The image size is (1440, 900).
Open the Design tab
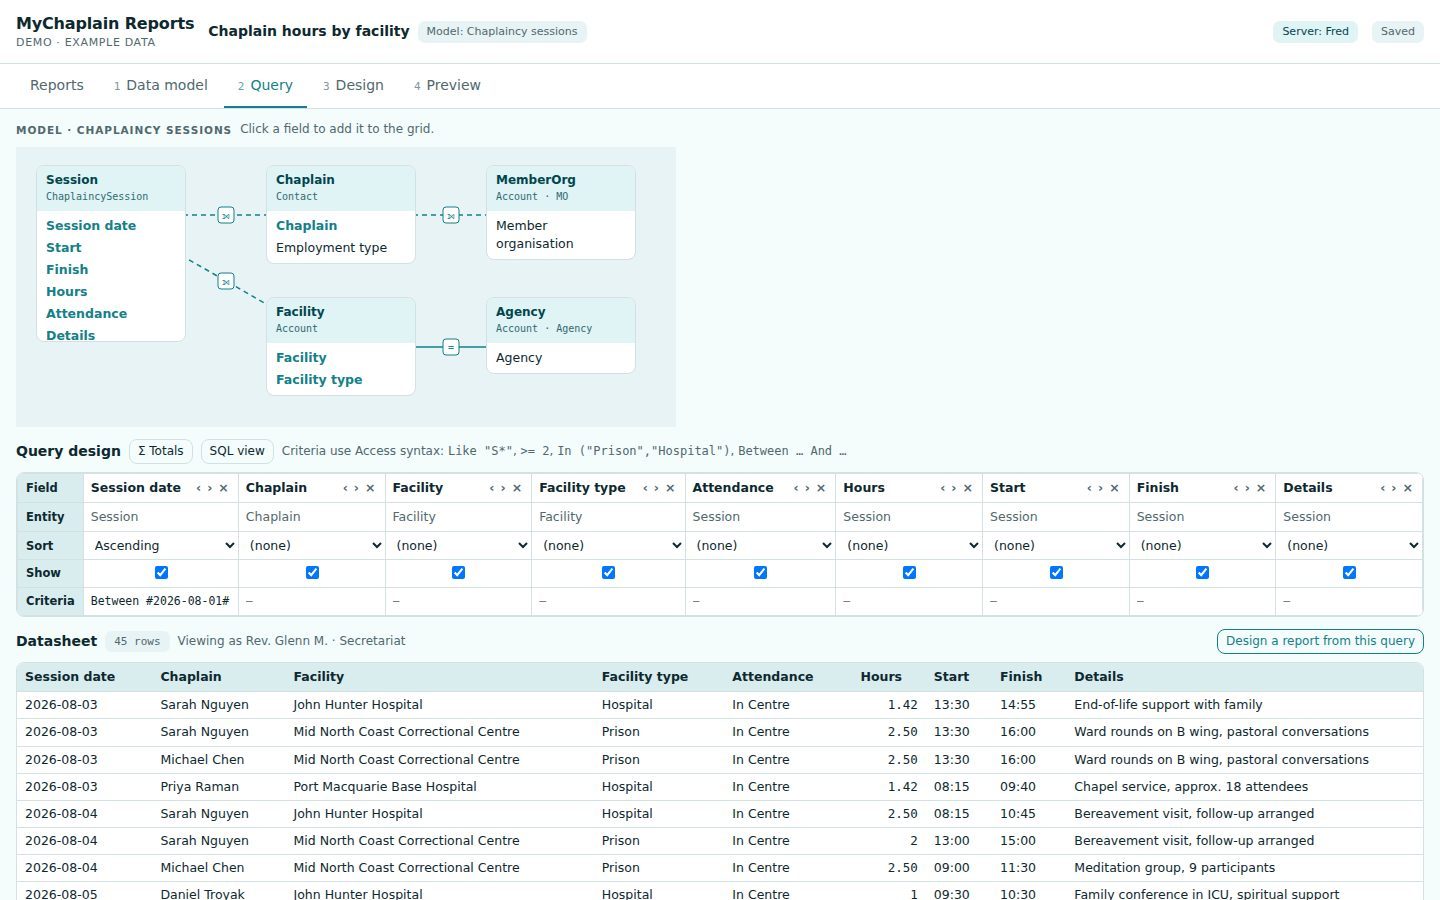pyautogui.click(x=353, y=86)
